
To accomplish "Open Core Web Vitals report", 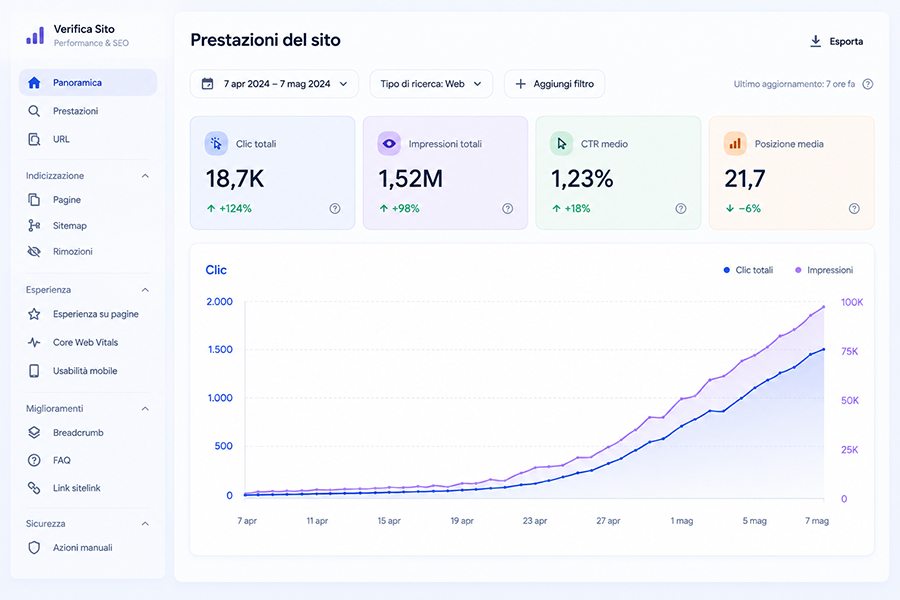I will point(88,342).
